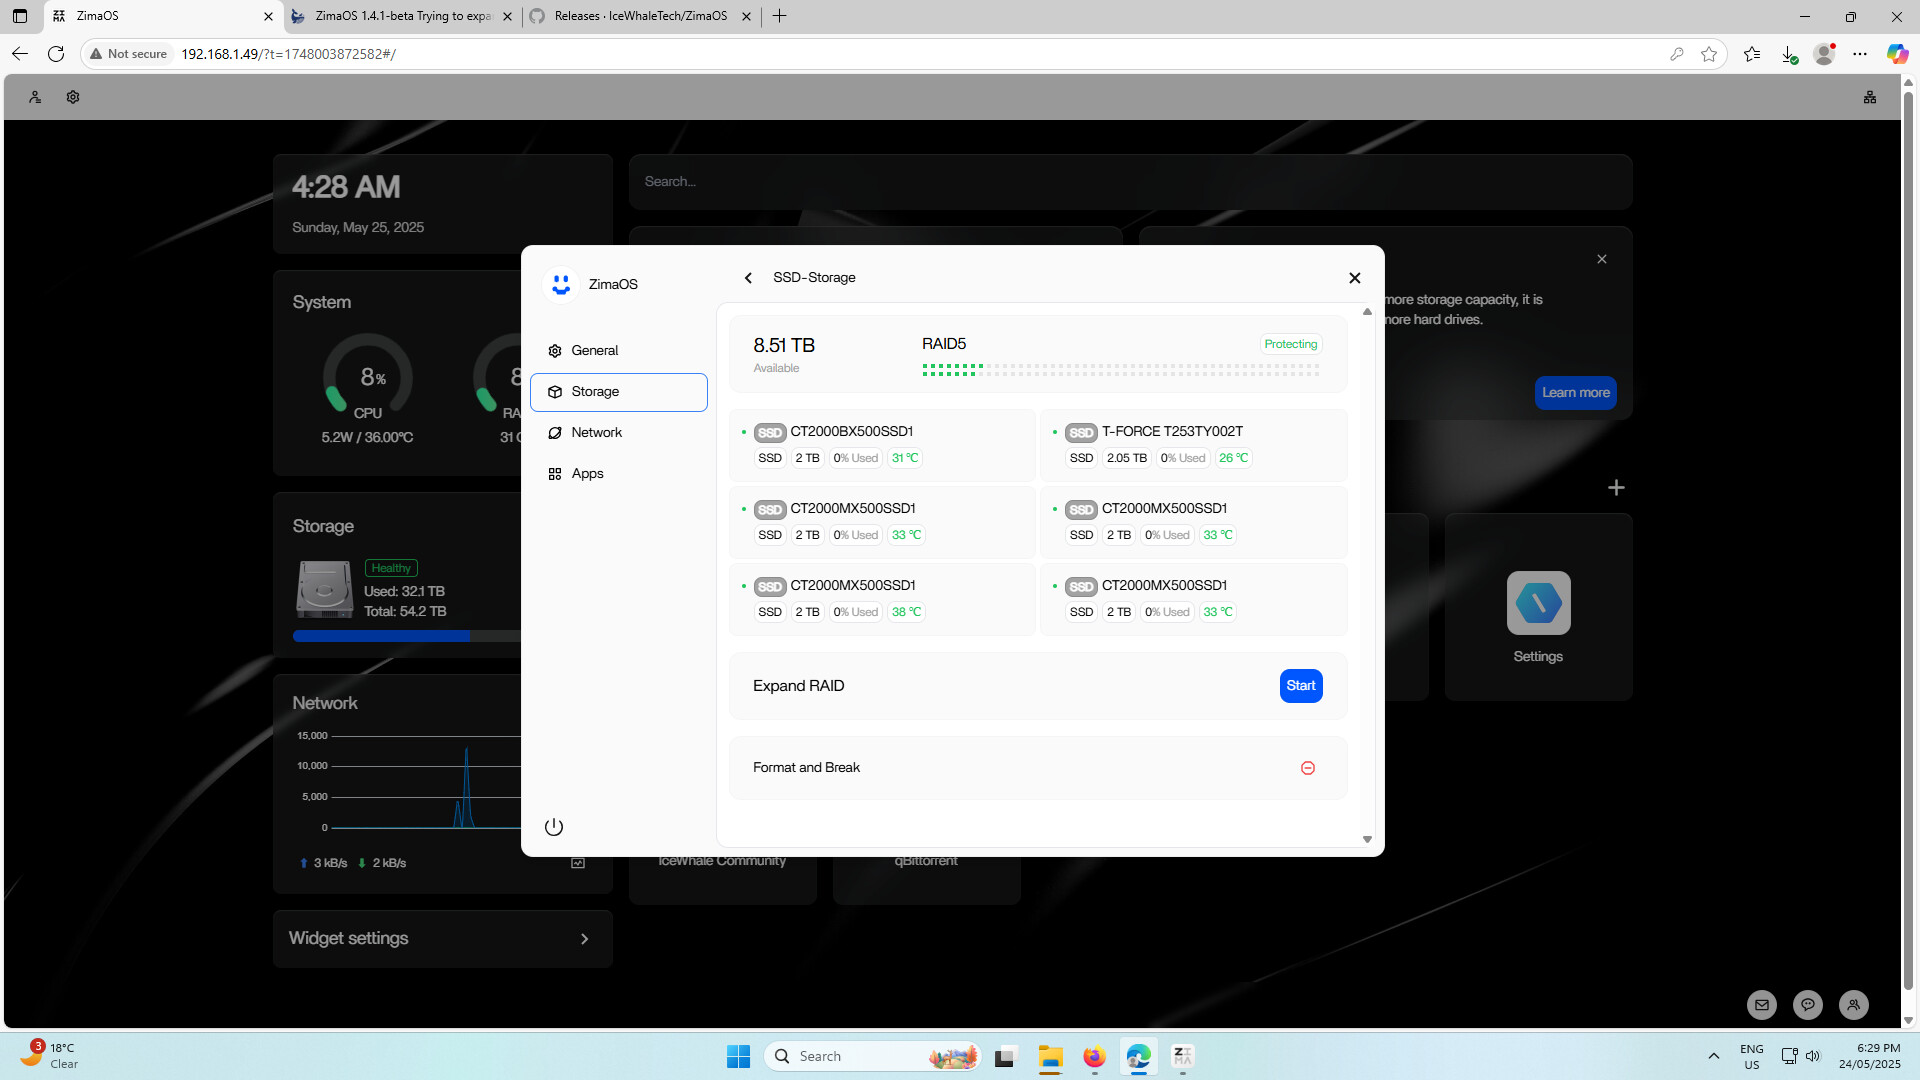This screenshot has width=1920, height=1080.
Task: Click the browser address bar URL
Action: [x=288, y=54]
